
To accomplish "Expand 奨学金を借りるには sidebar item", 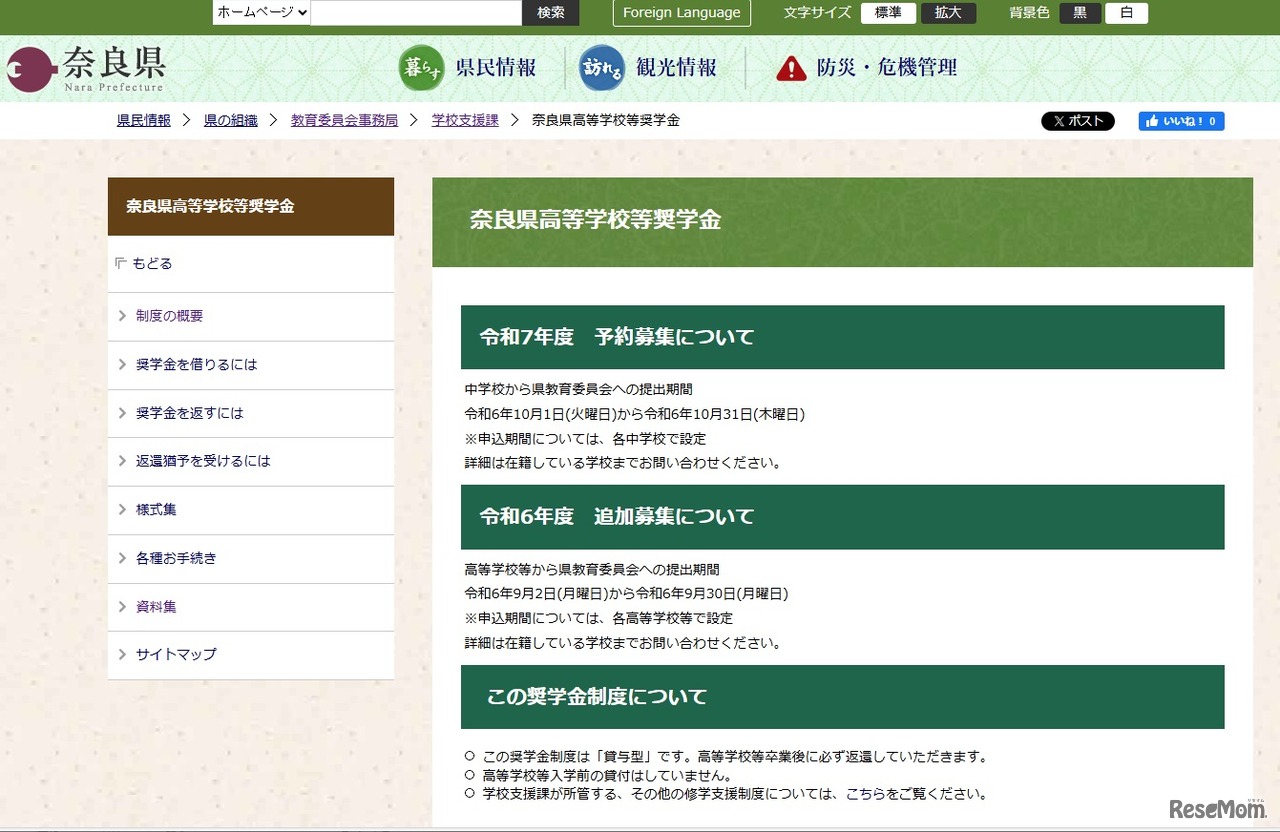I will click(196, 365).
